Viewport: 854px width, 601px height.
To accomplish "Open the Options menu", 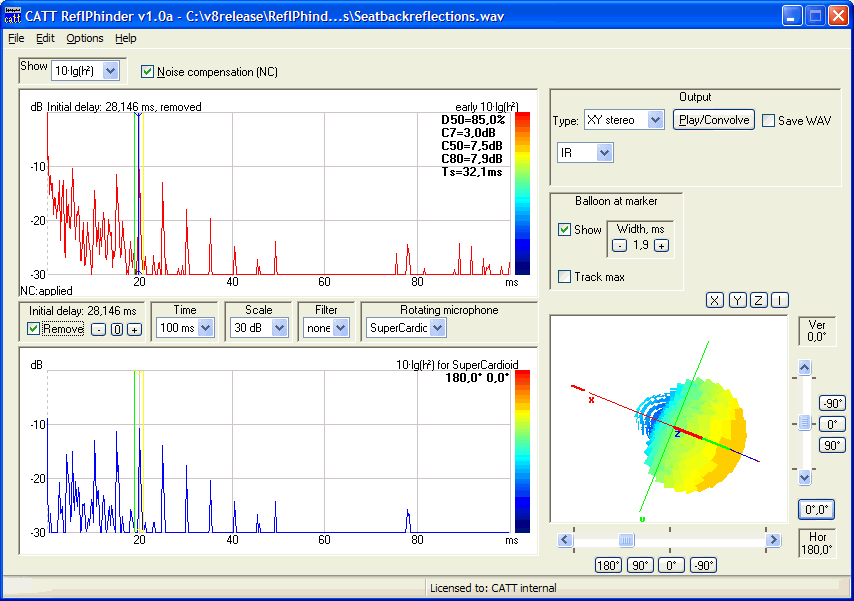I will point(85,38).
